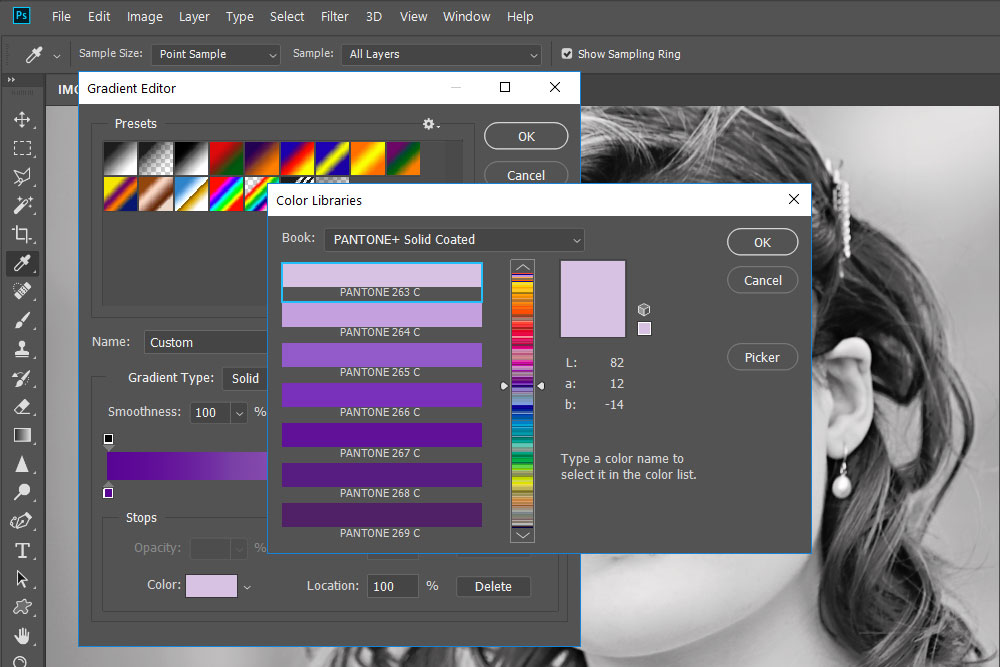Select the purple color stop below gradient bar
Screen dimensions: 1000x667
108,492
